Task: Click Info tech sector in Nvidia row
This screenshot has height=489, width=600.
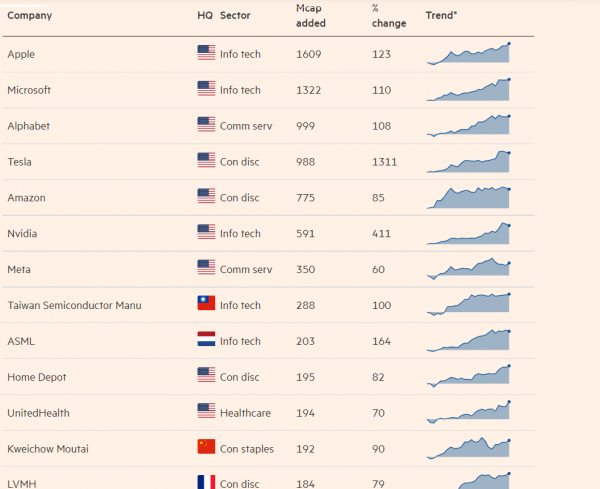Action: click(x=240, y=233)
